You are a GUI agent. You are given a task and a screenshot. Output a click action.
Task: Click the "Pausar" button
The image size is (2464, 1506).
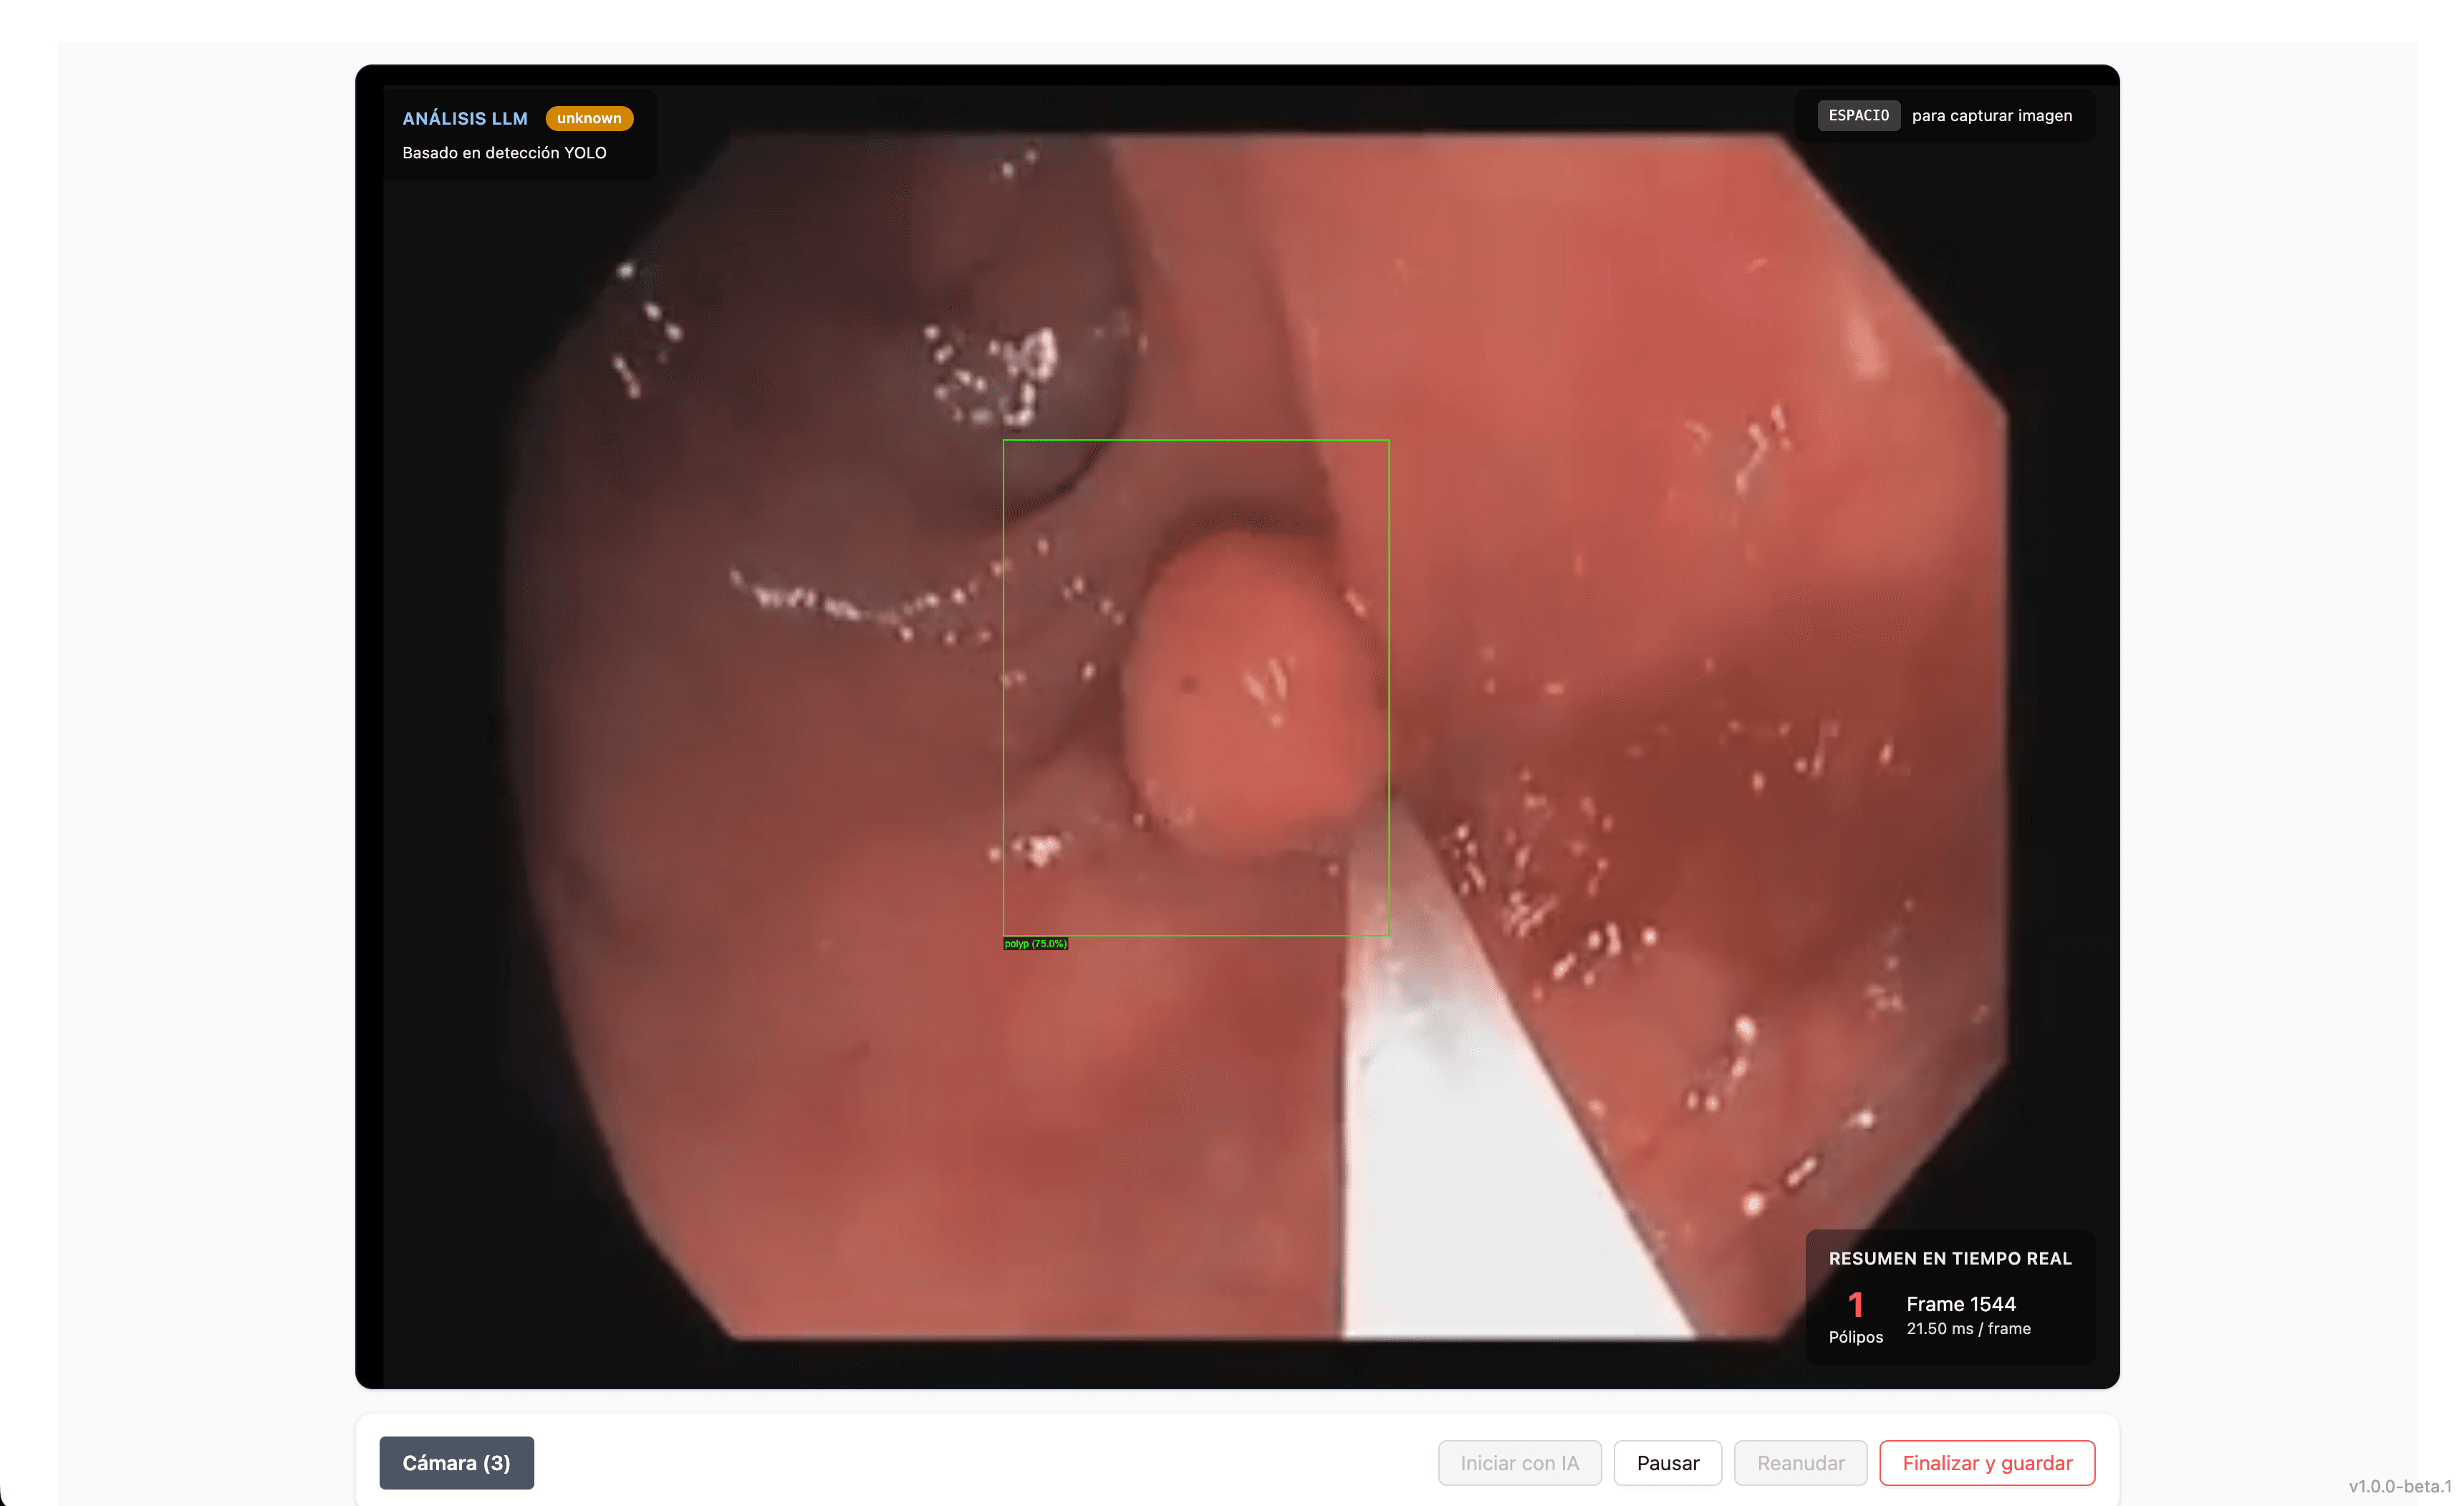tap(1668, 1462)
